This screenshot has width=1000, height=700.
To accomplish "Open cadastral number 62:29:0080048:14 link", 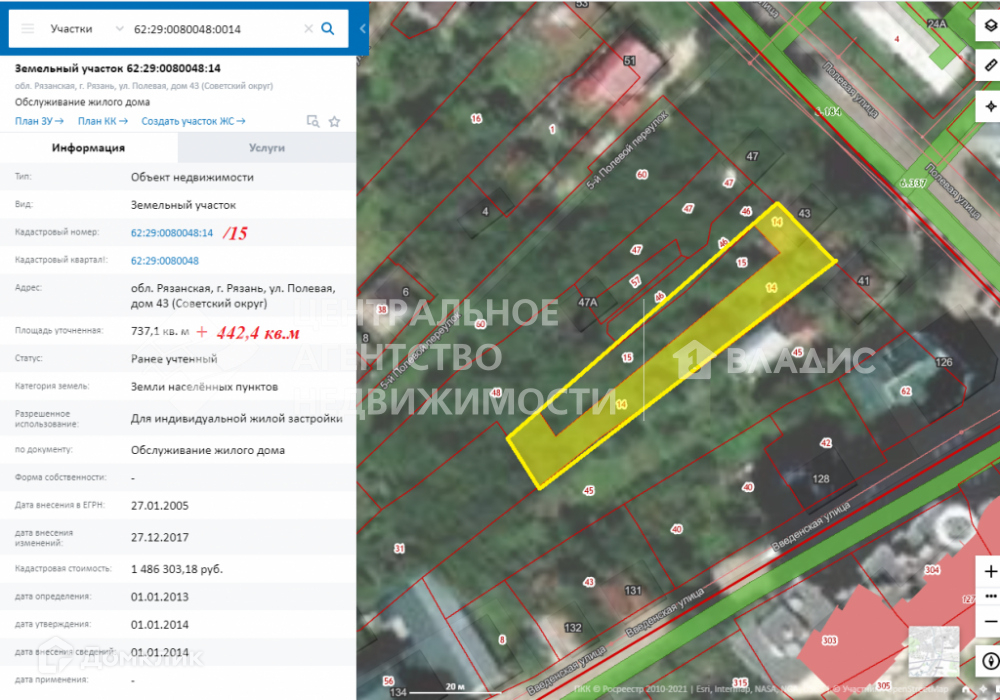I will coord(172,233).
